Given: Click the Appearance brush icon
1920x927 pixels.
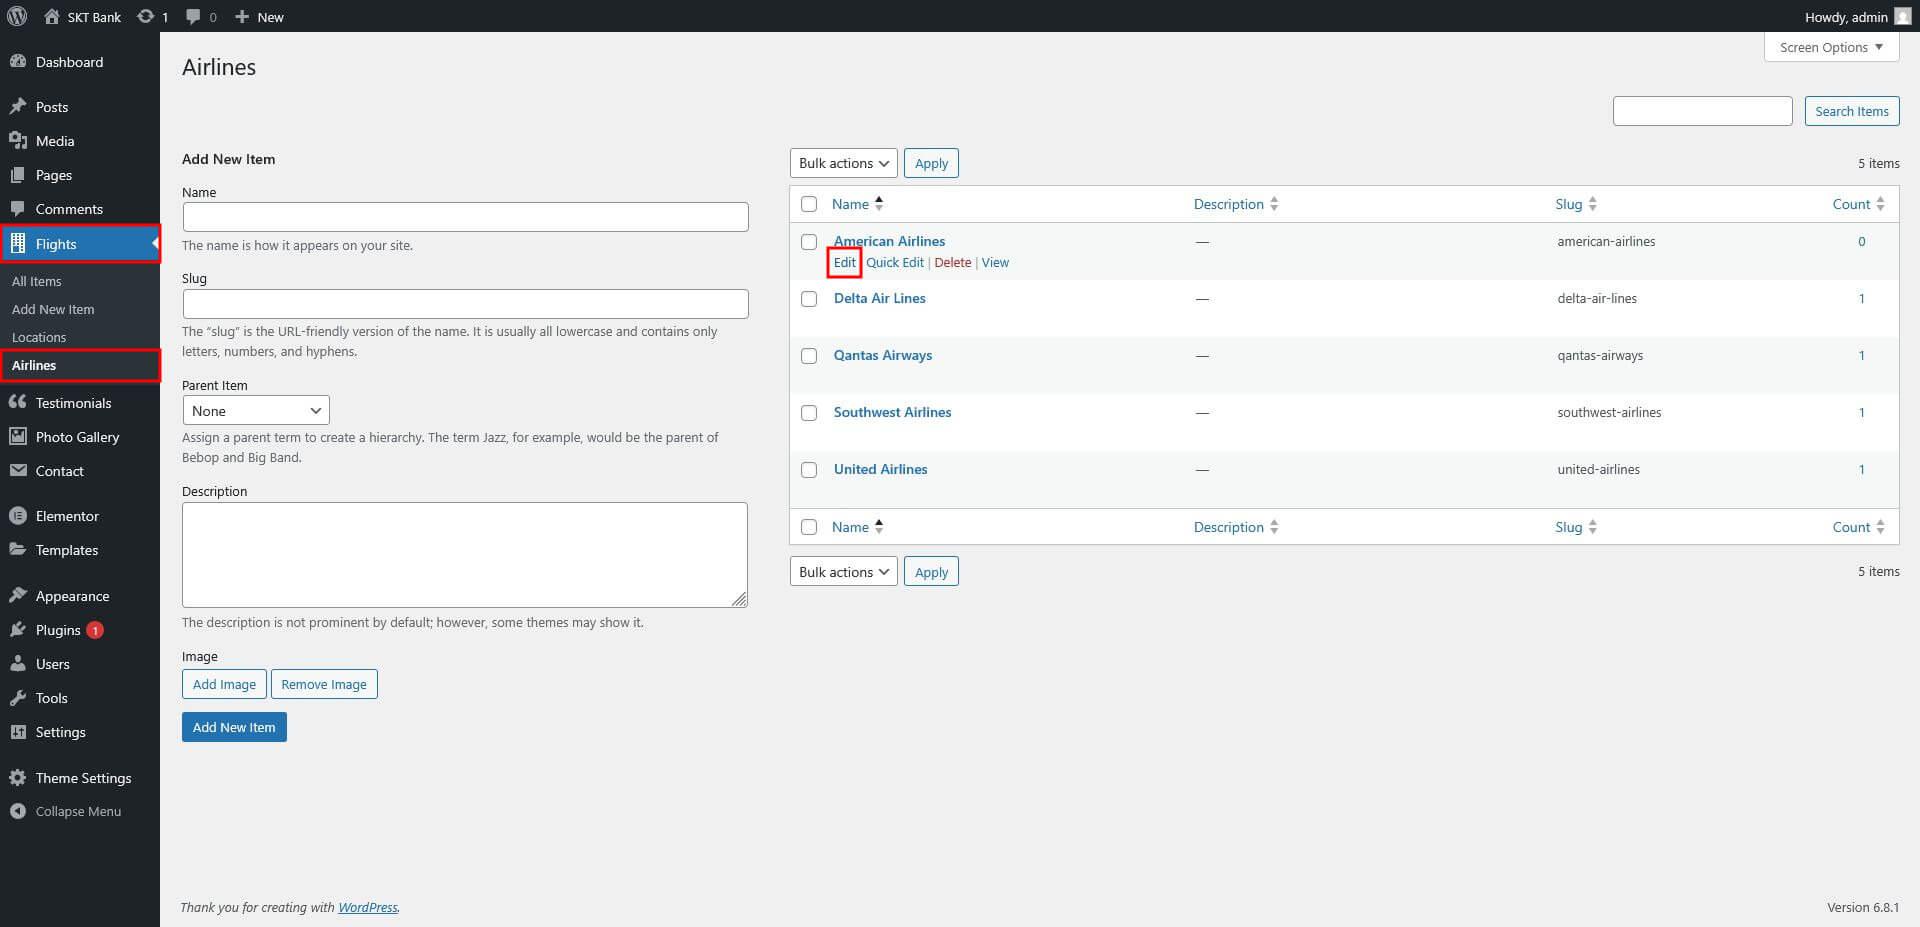Looking at the screenshot, I should [x=18, y=596].
